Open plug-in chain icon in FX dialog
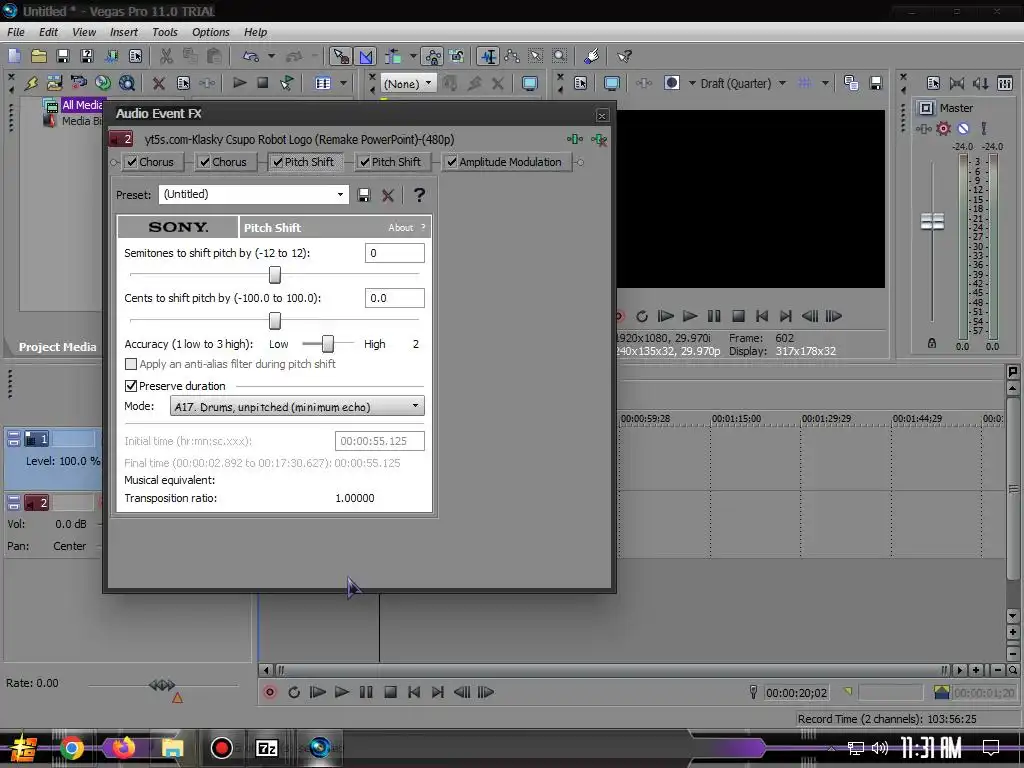1024x768 pixels. point(575,139)
